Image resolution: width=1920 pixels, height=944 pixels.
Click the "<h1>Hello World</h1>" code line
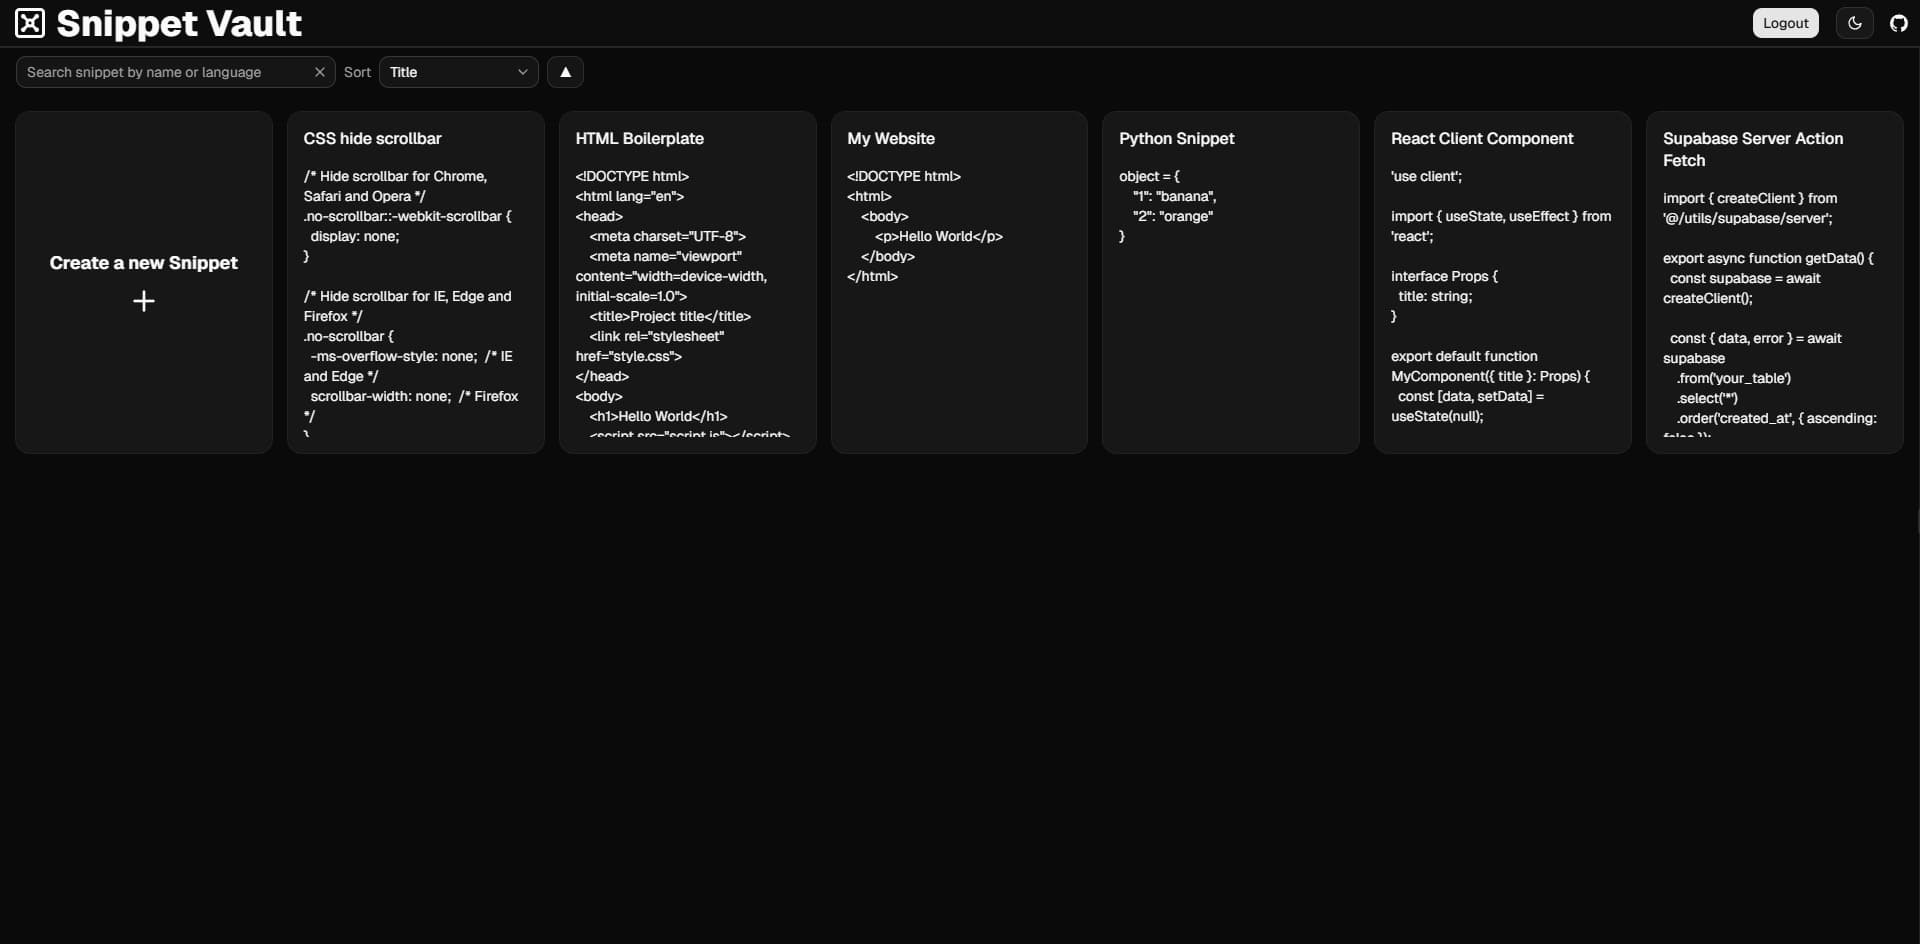(x=658, y=416)
